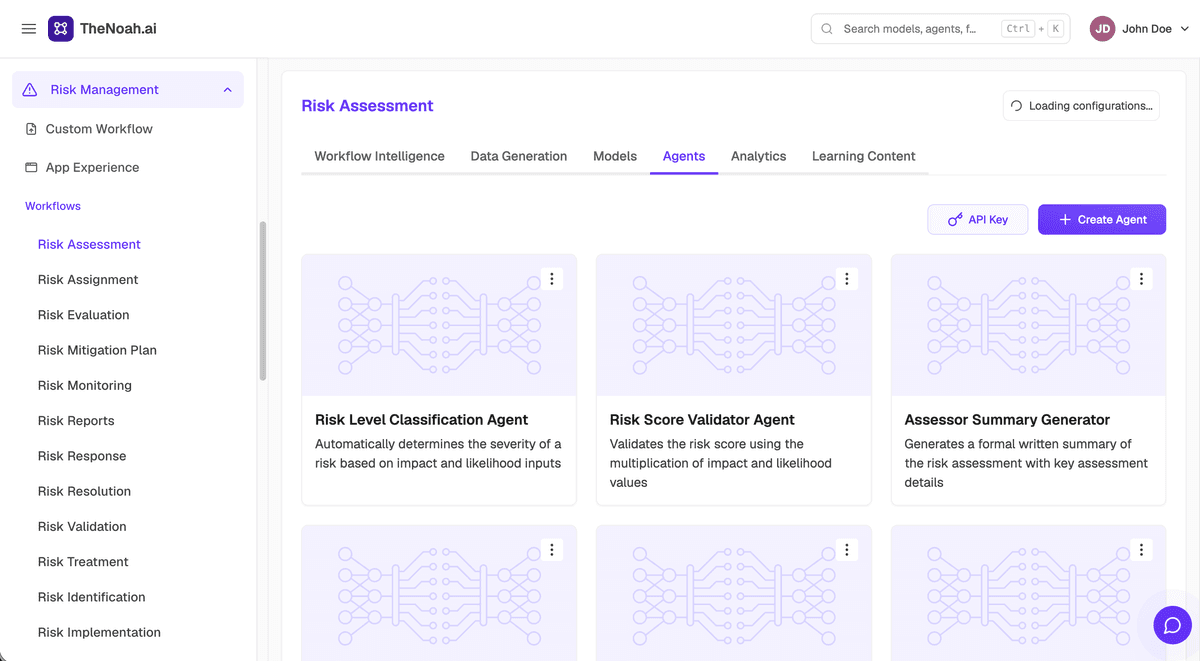Click the Risk Assessment page heading
The height and width of the screenshot is (661, 1200).
[367, 106]
